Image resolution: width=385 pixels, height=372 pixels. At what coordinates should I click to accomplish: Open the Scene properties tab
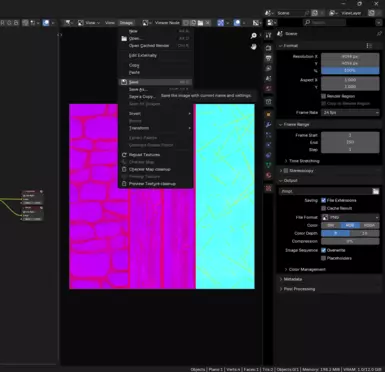(x=269, y=79)
